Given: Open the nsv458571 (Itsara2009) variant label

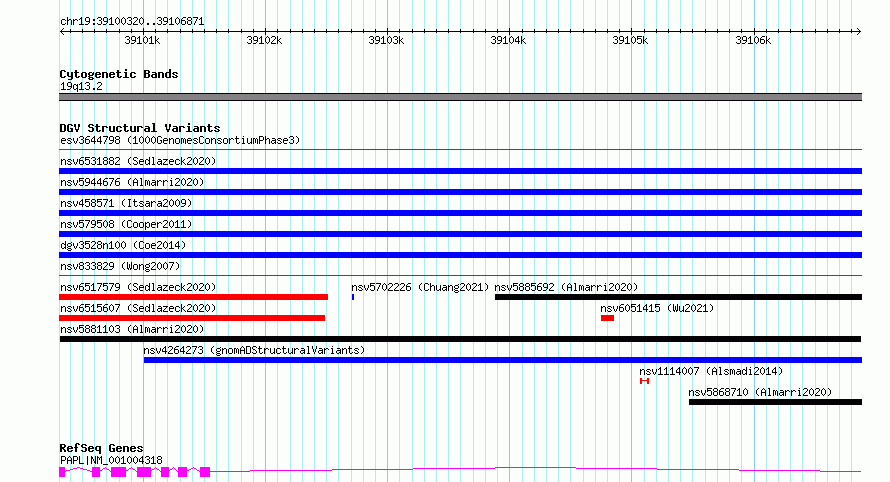Looking at the screenshot, I should point(126,203).
